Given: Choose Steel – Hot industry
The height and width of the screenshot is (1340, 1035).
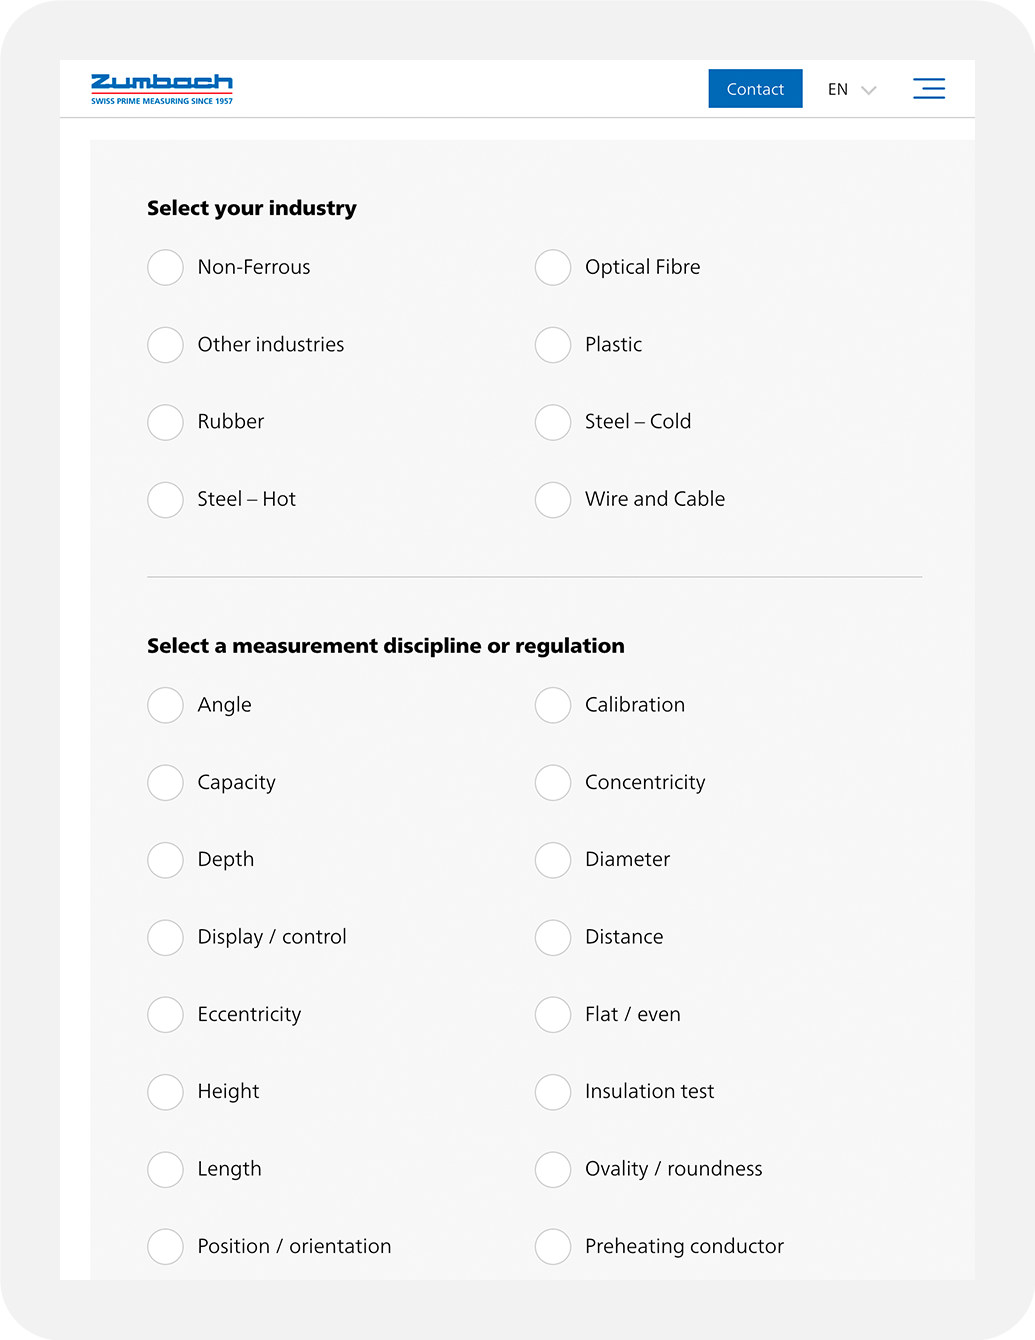Looking at the screenshot, I should (x=166, y=500).
